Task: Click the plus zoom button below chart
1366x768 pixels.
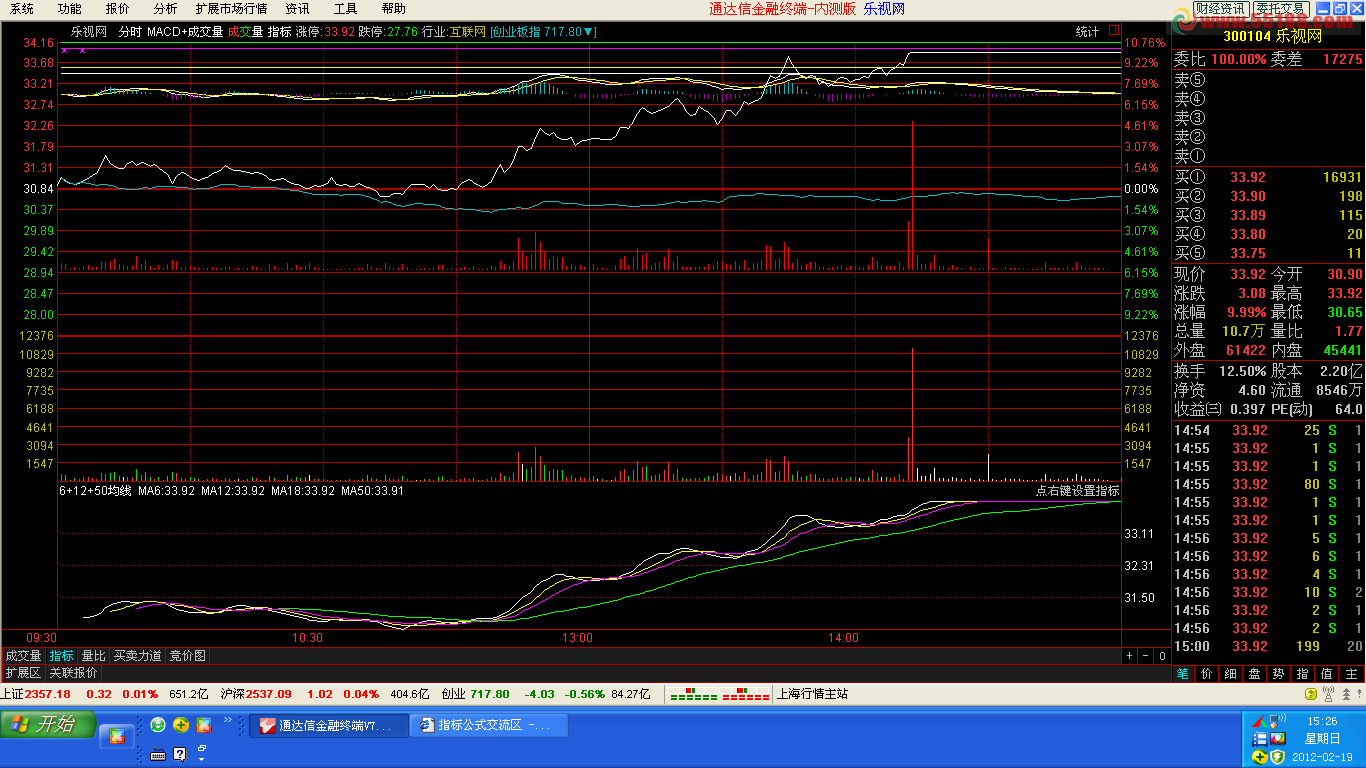Action: tap(1129, 656)
